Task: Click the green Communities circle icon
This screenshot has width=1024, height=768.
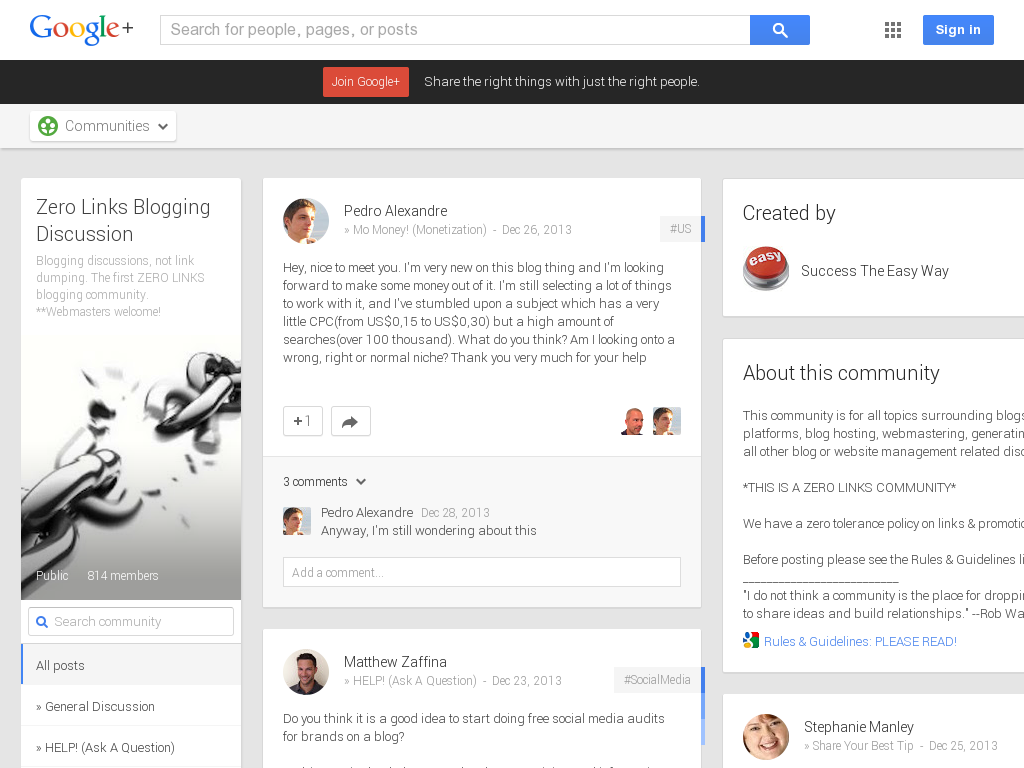Action: point(48,126)
